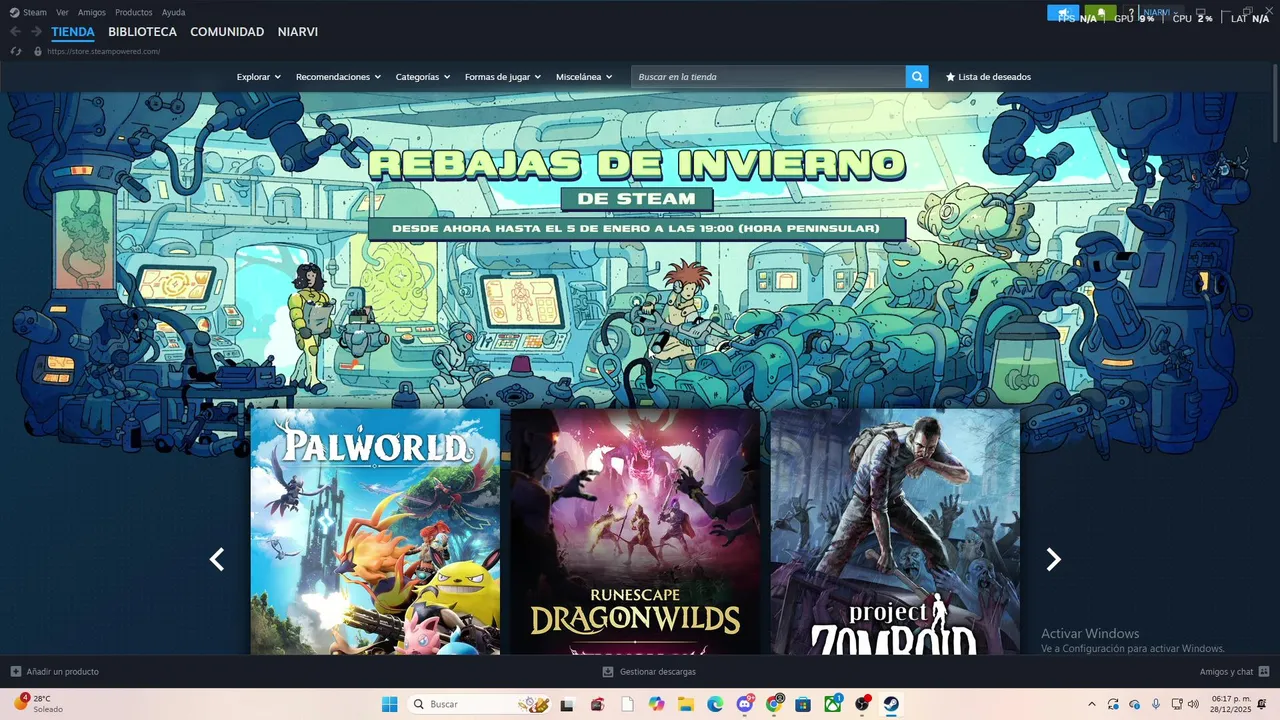Viewport: 1280px width, 720px height.
Task: Open Steam from the taskbar
Action: [891, 704]
